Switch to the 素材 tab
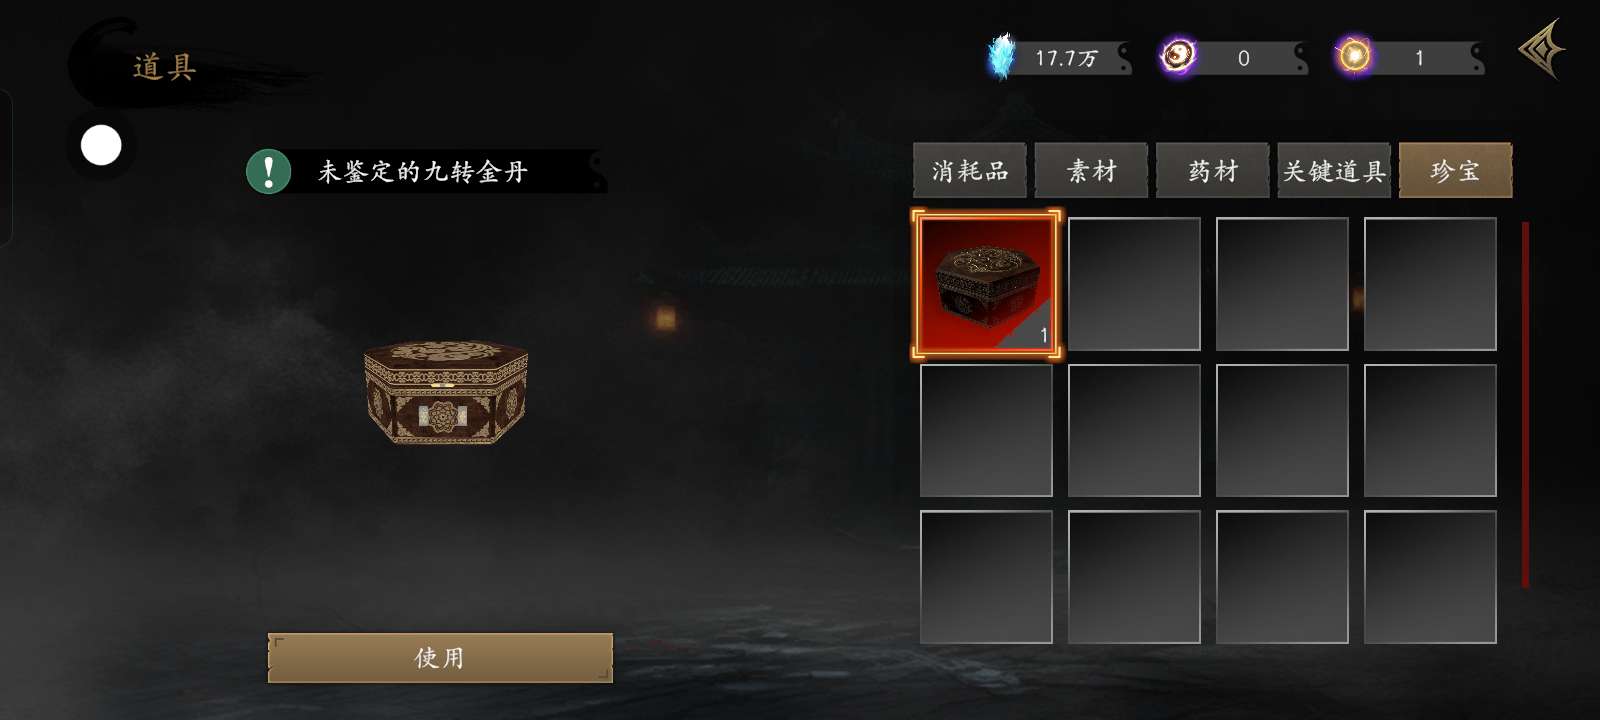This screenshot has width=1600, height=720. pos(1091,171)
